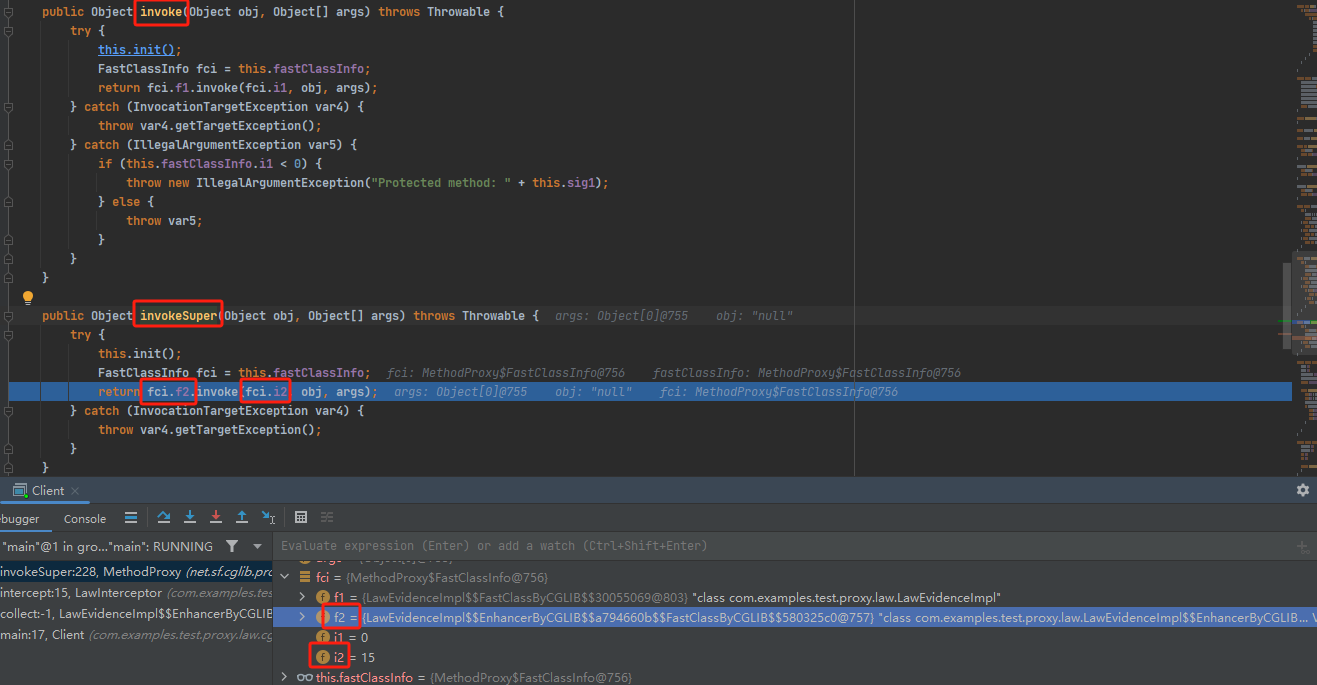The height and width of the screenshot is (685, 1317).
Task: Open the debug panel settings gear
Action: (x=1302, y=490)
